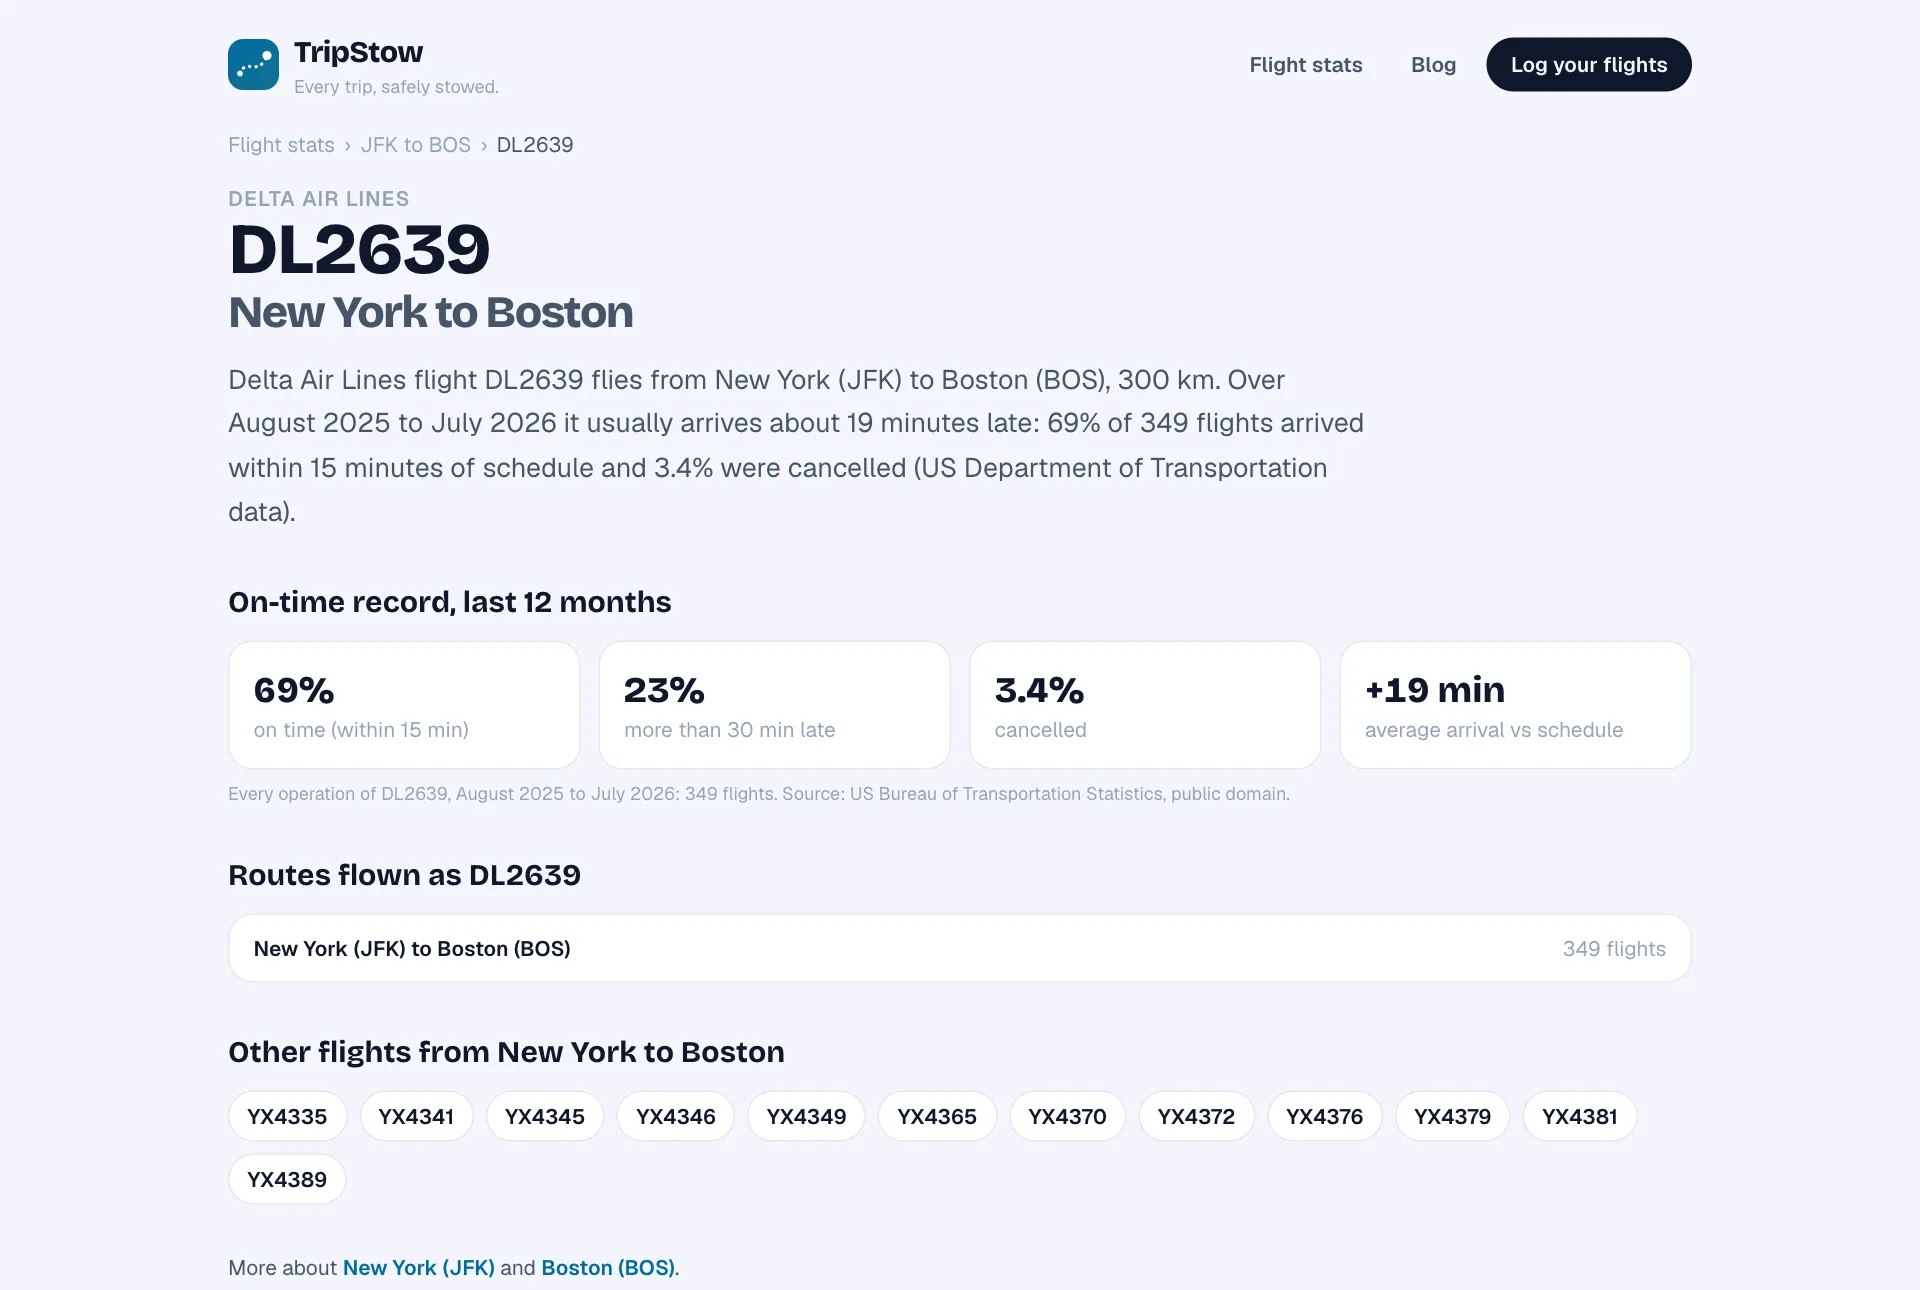
Task: Click the Every trip, safely stowed tagline
Action: point(396,87)
